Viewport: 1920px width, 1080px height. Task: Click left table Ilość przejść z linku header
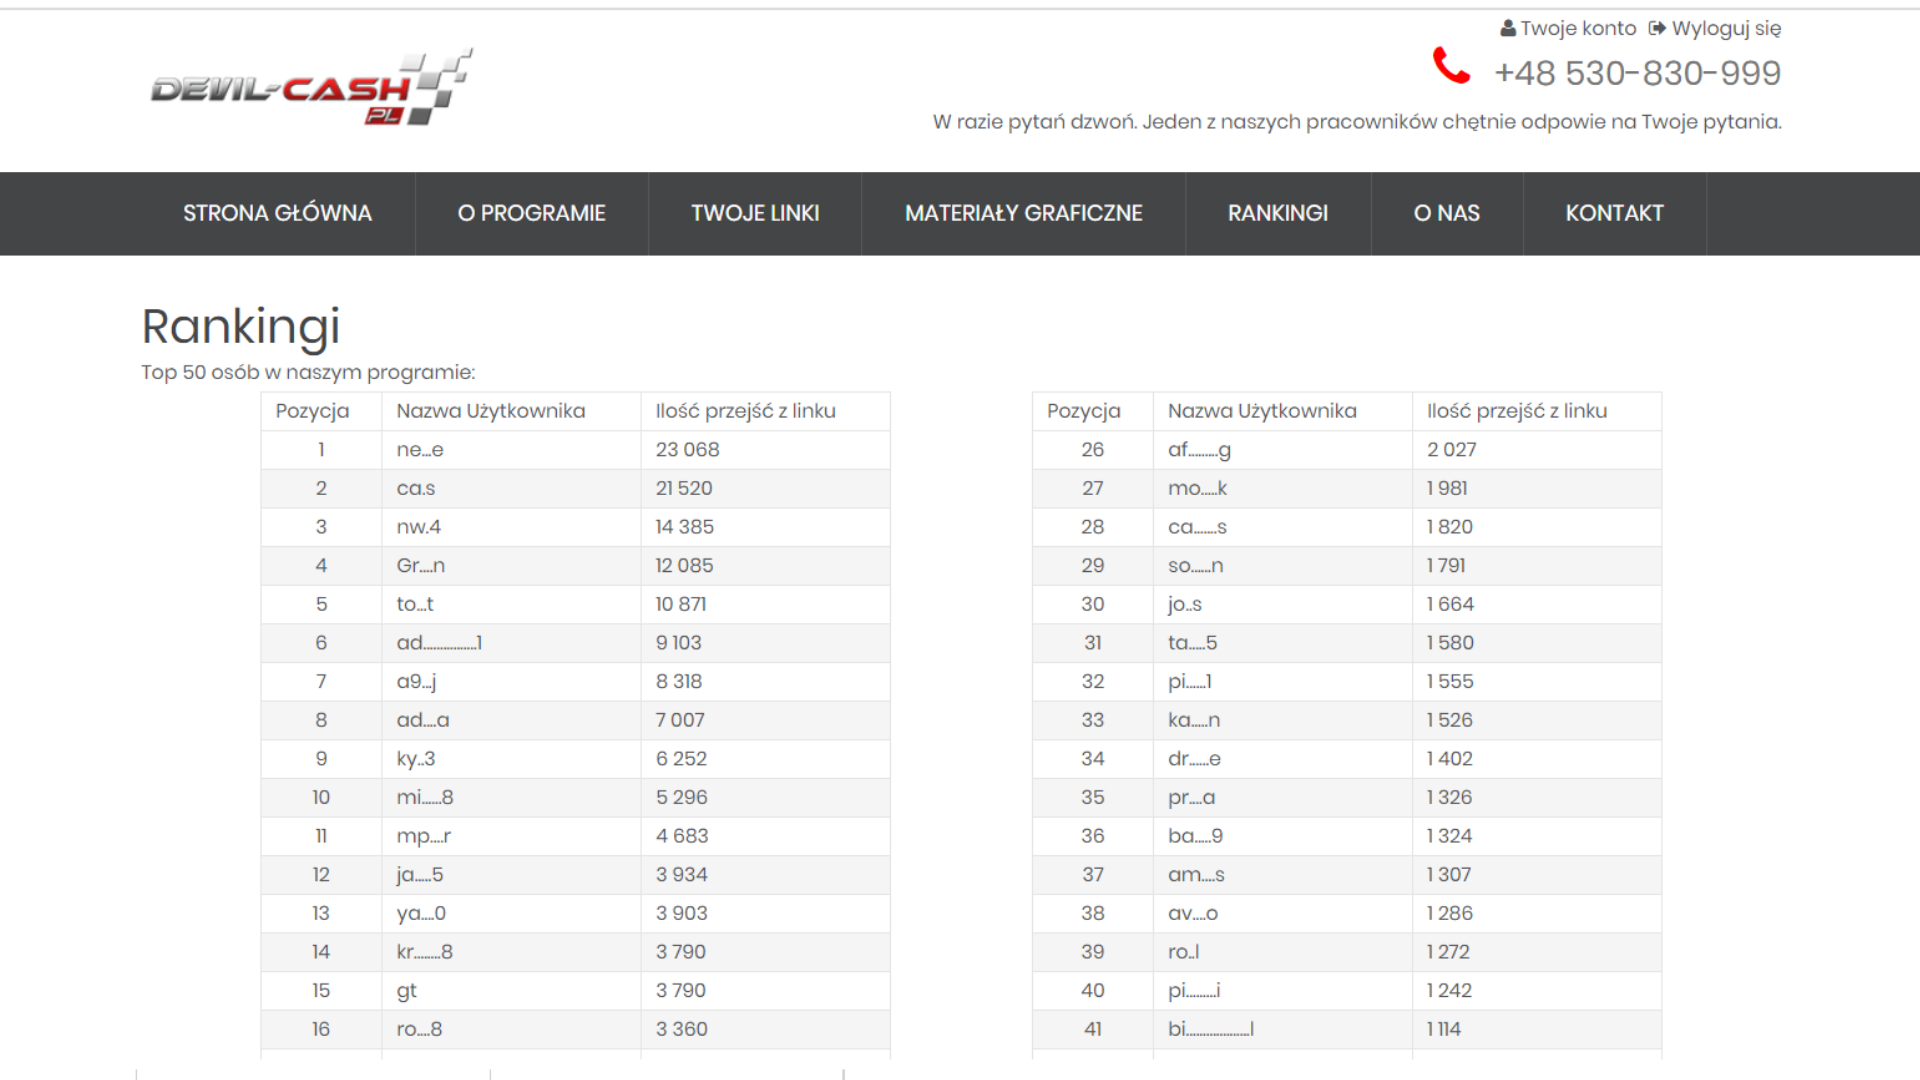pos(745,411)
